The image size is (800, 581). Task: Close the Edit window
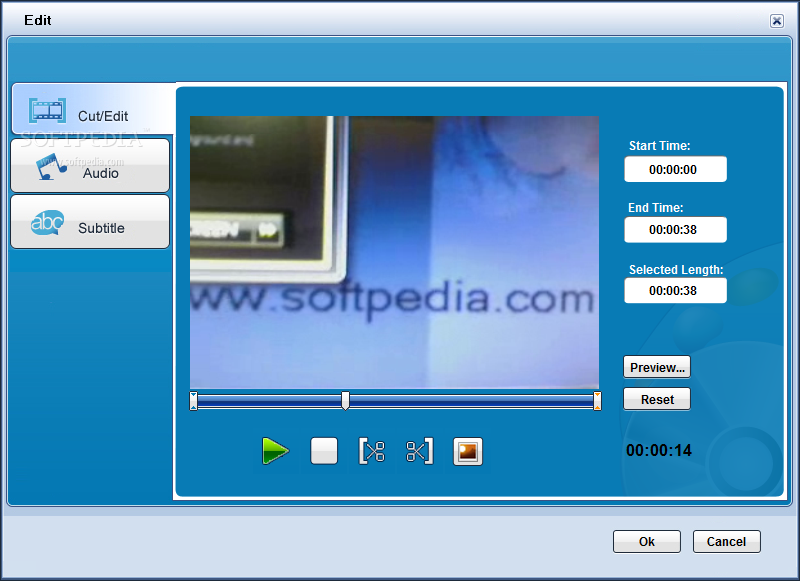pos(777,20)
